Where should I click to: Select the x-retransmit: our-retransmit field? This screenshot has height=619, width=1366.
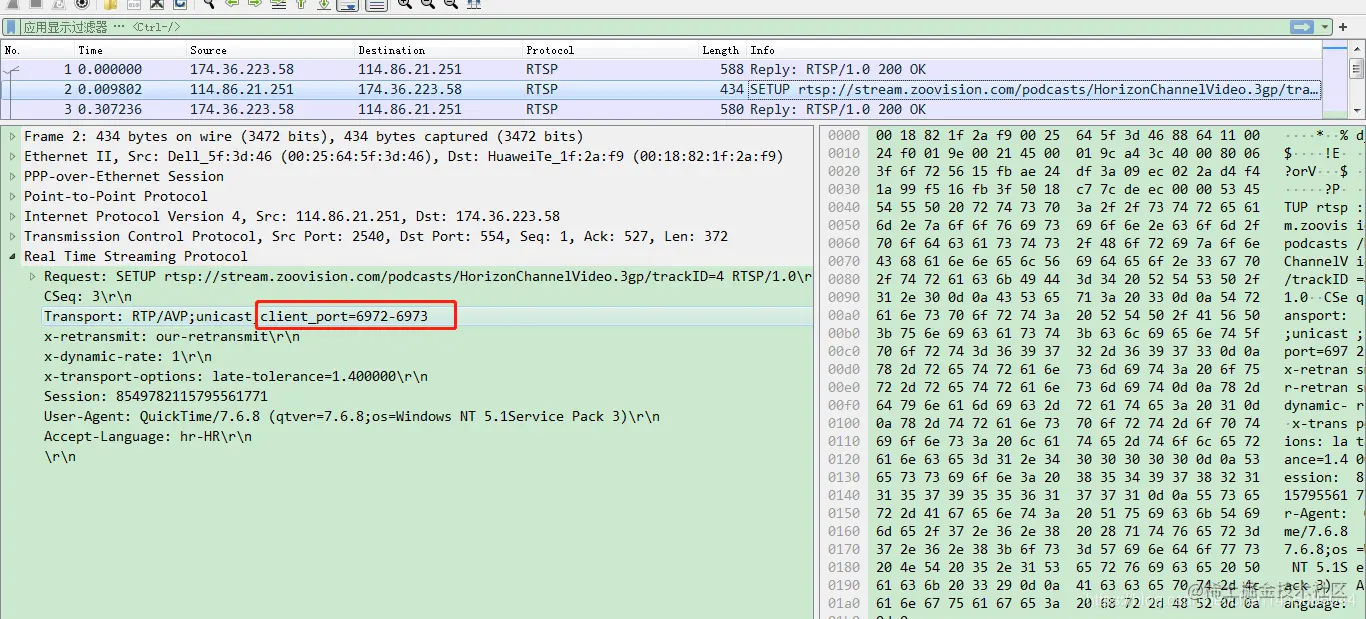pyautogui.click(x=172, y=337)
